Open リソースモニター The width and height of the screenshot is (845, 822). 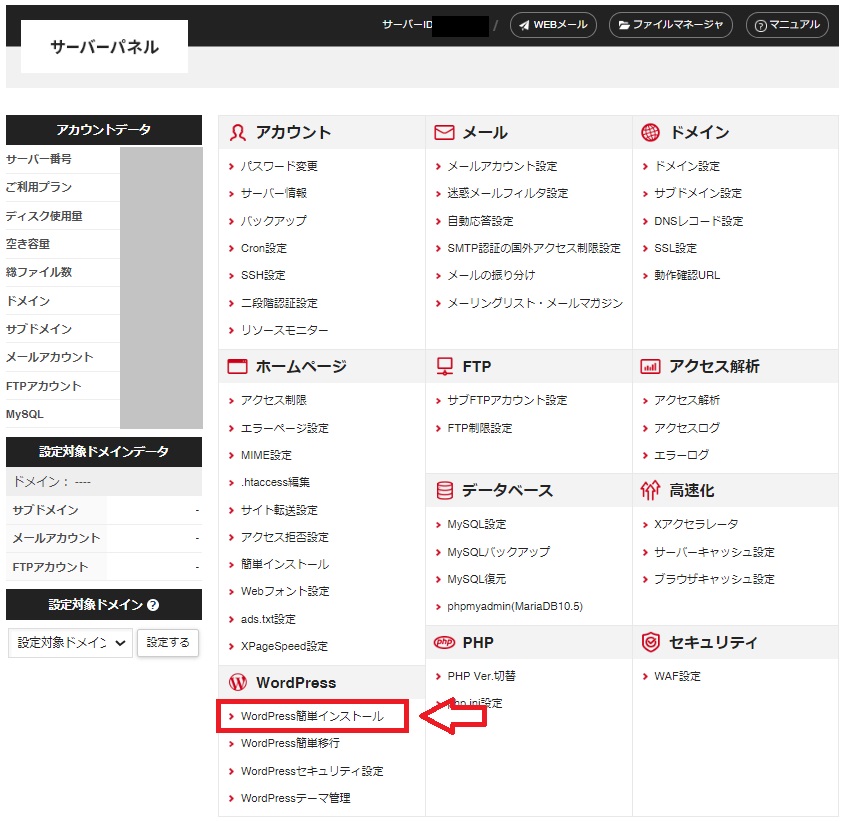click(285, 330)
